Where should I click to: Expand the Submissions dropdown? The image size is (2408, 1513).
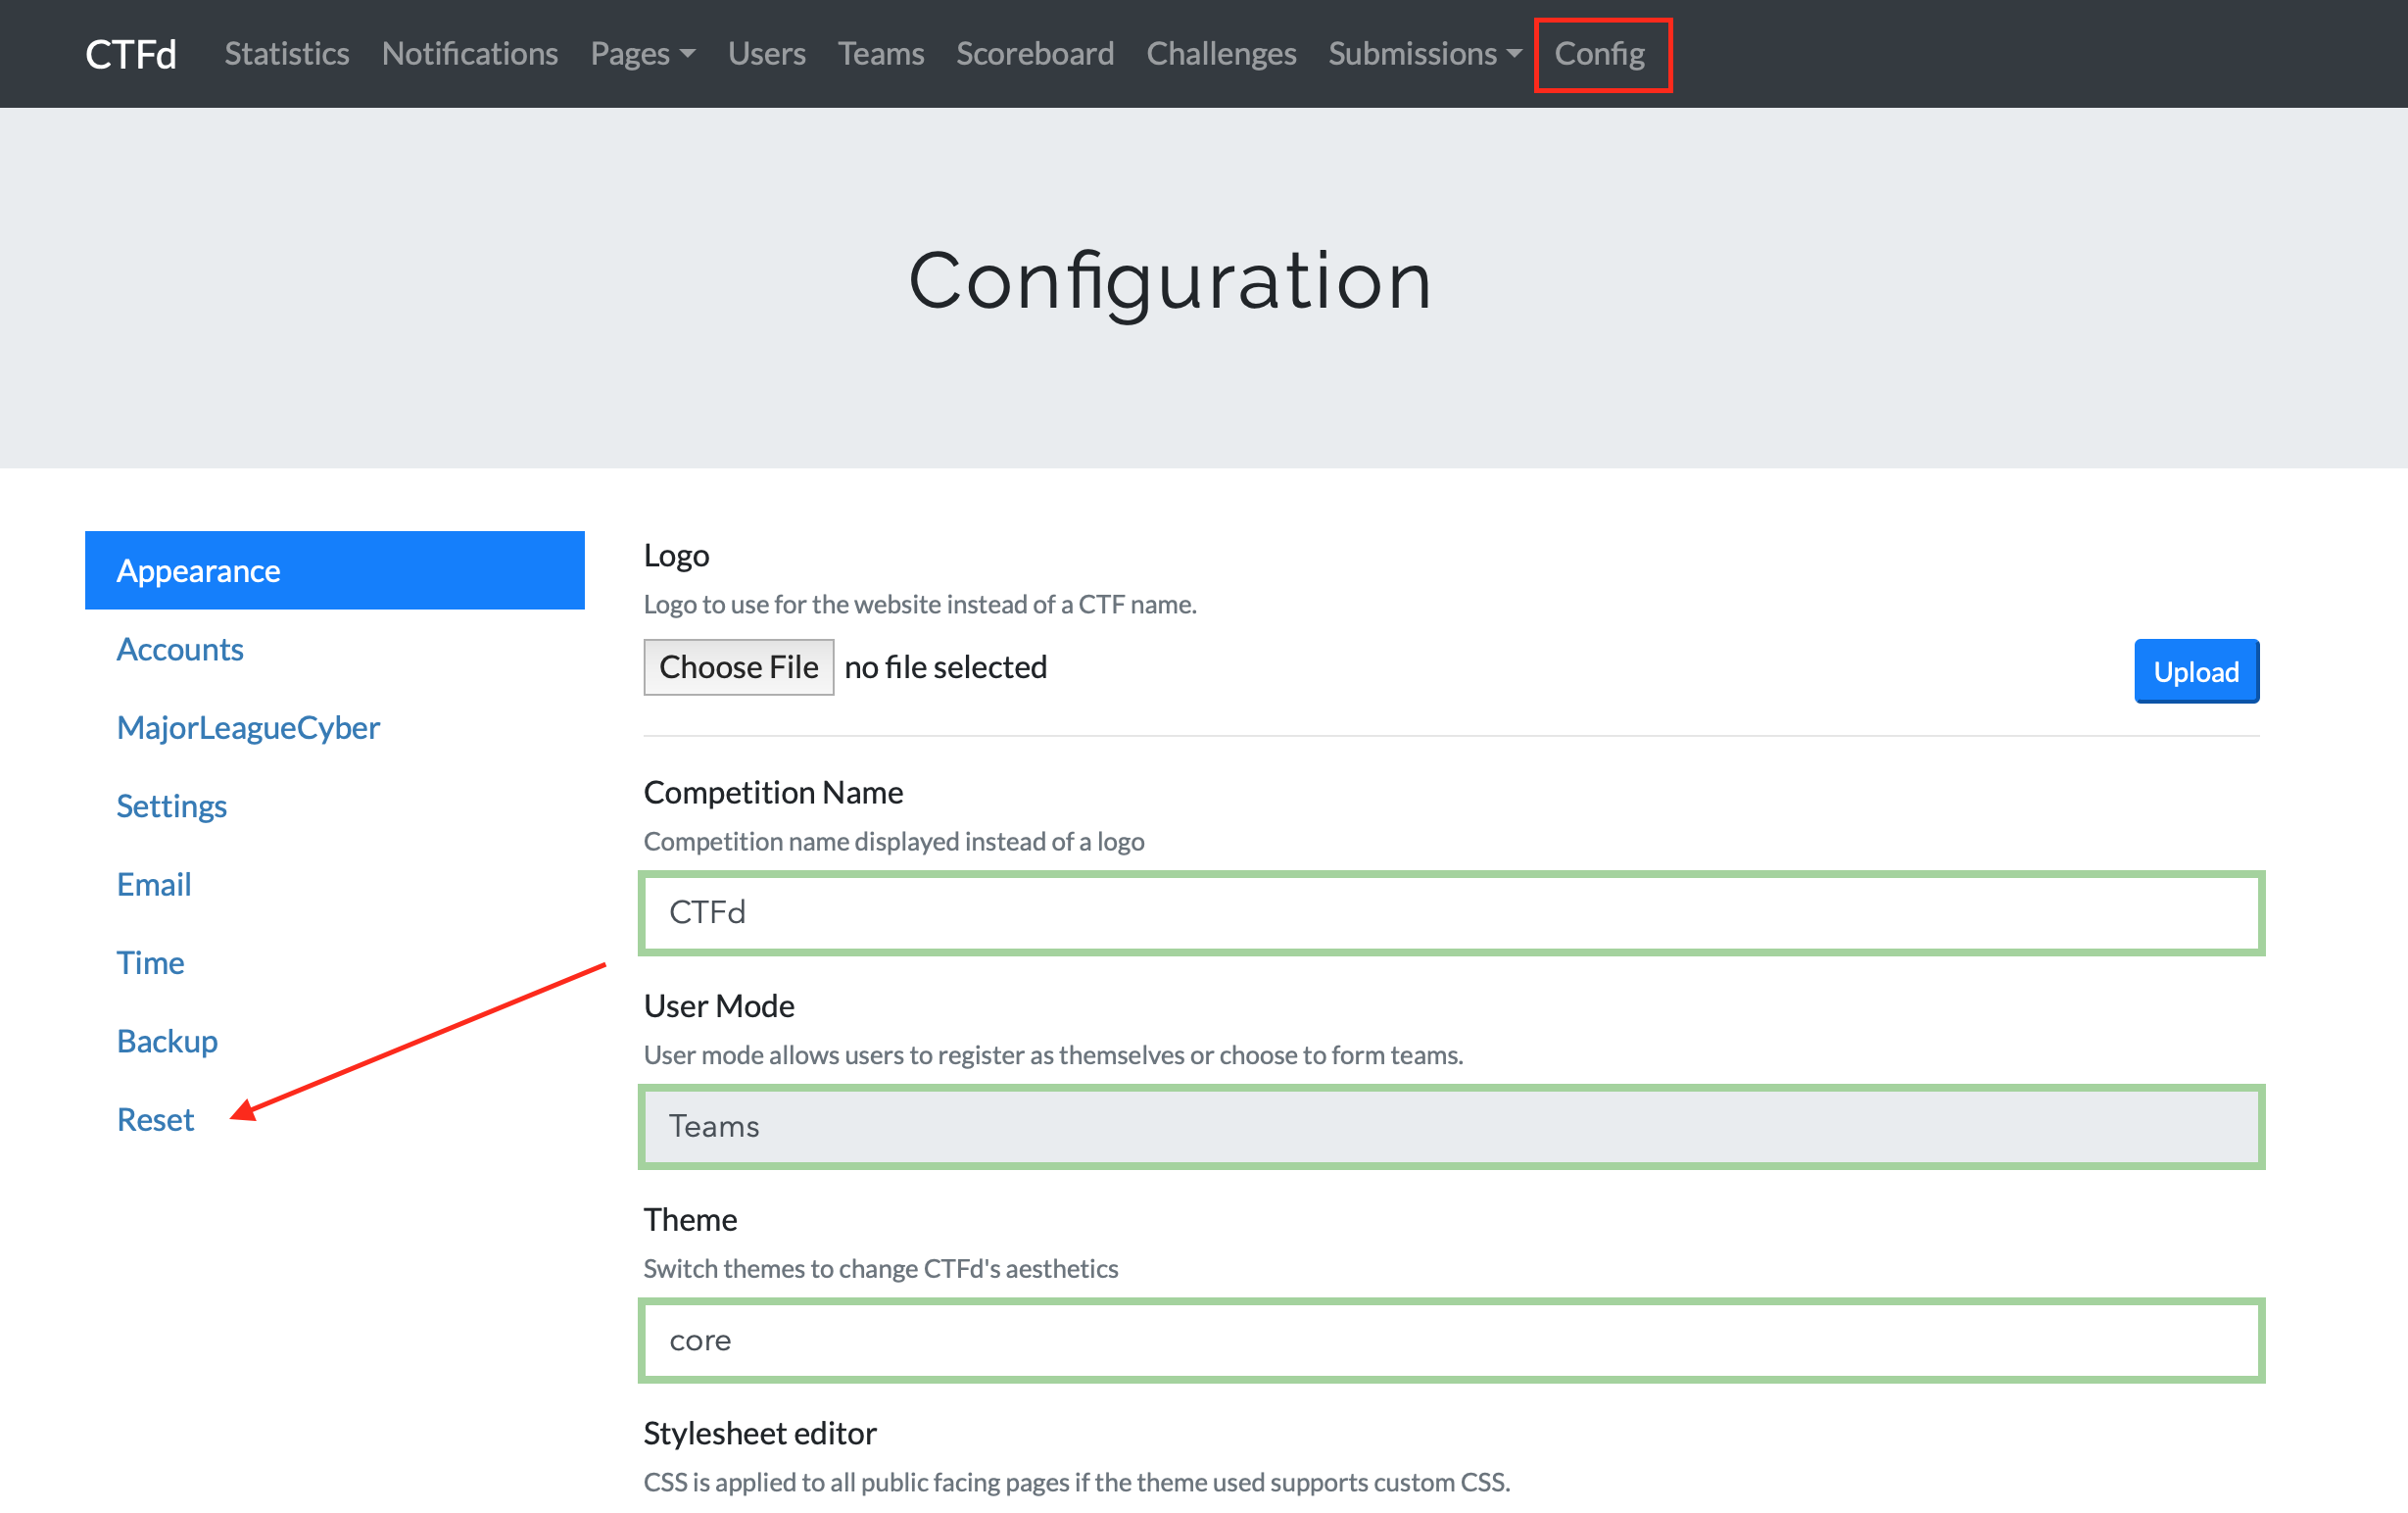(1423, 54)
